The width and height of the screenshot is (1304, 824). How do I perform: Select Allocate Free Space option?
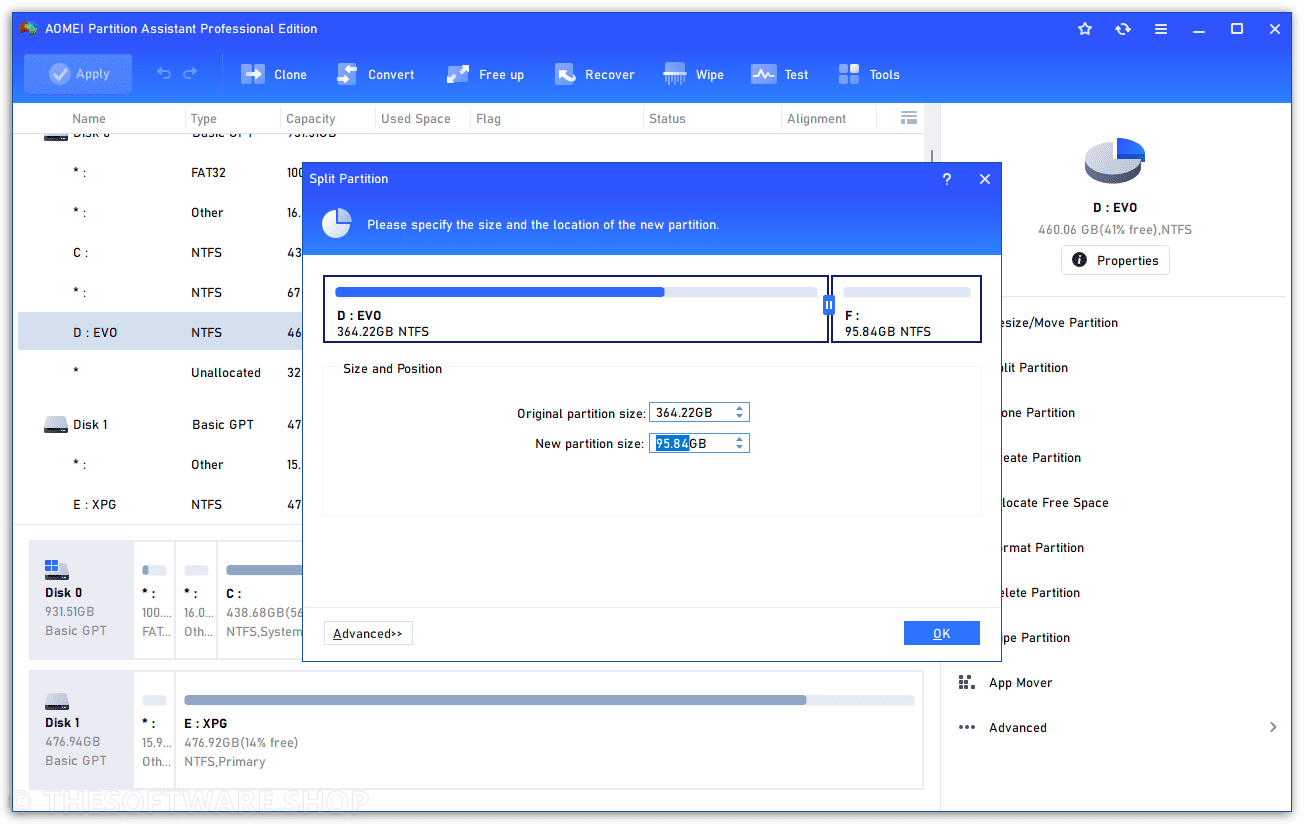tap(1055, 503)
